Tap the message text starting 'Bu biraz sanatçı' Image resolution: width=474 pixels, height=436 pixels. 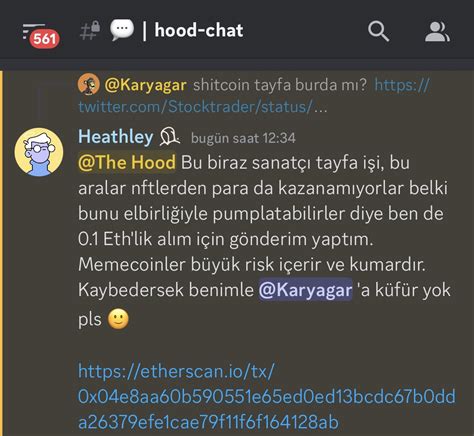point(263,239)
